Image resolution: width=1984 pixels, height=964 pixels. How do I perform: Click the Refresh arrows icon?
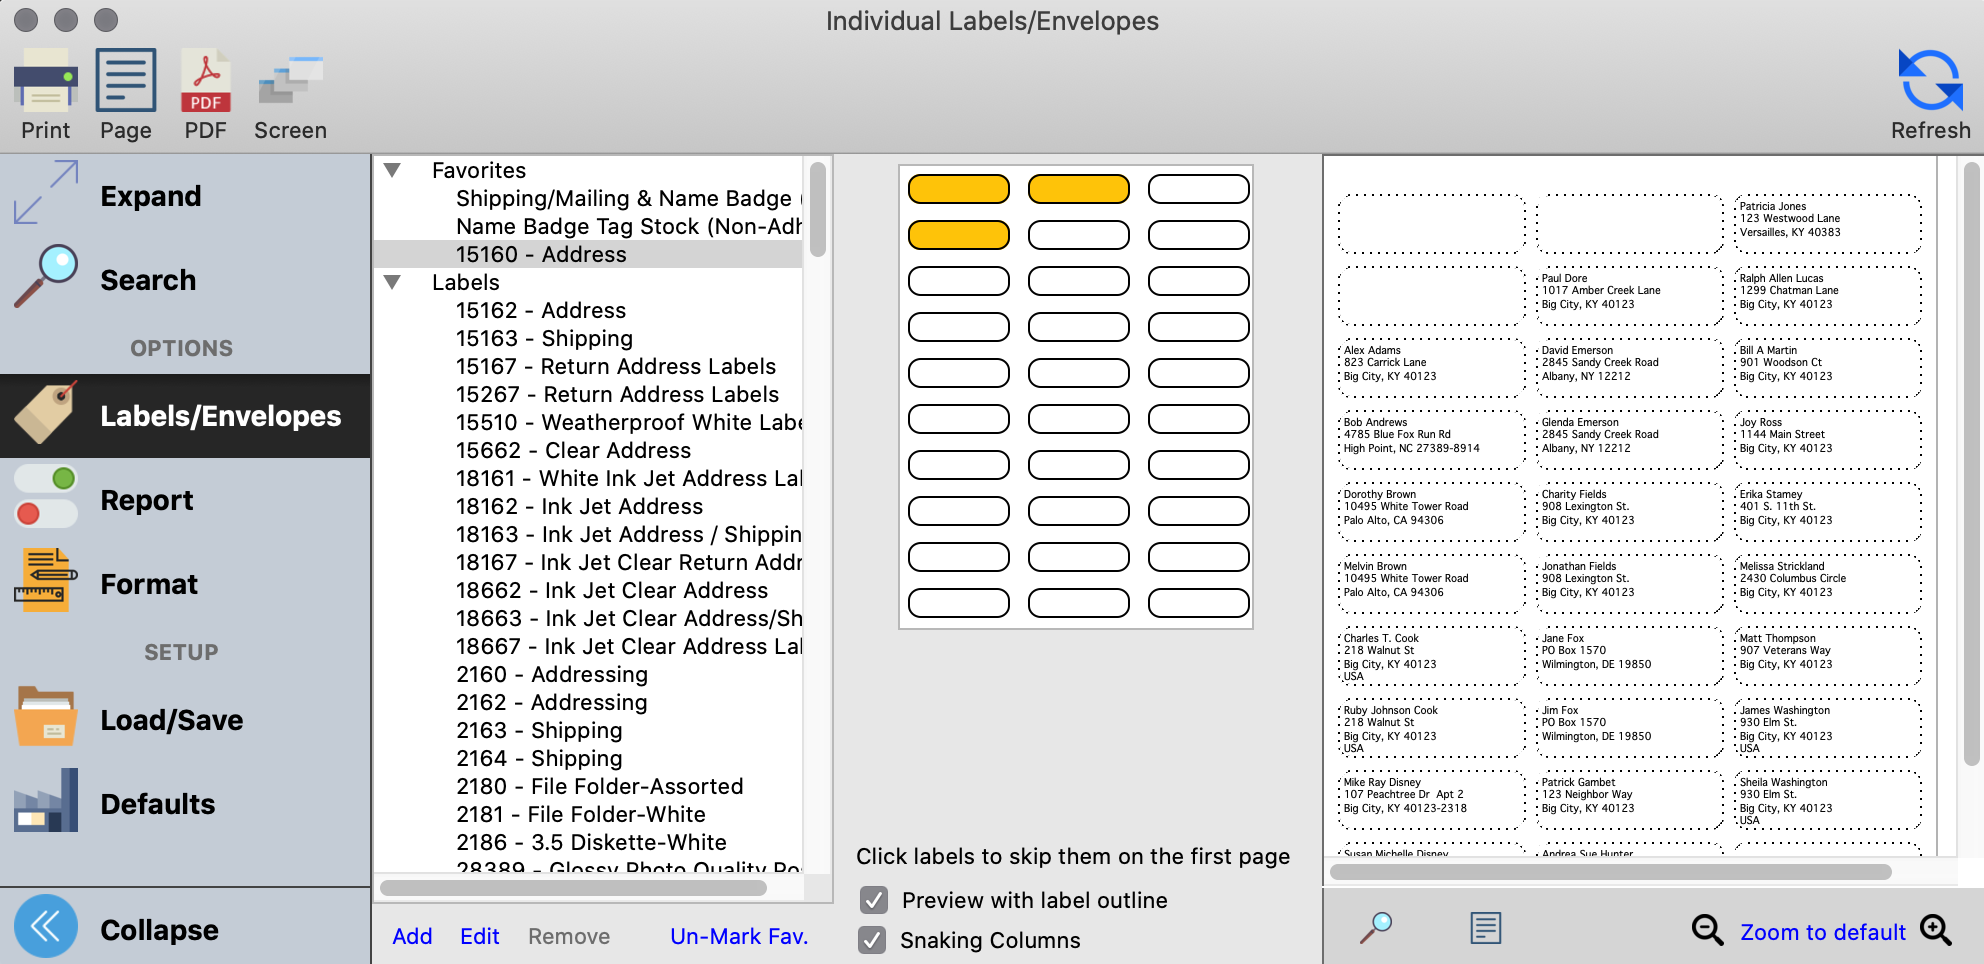[x=1930, y=80]
